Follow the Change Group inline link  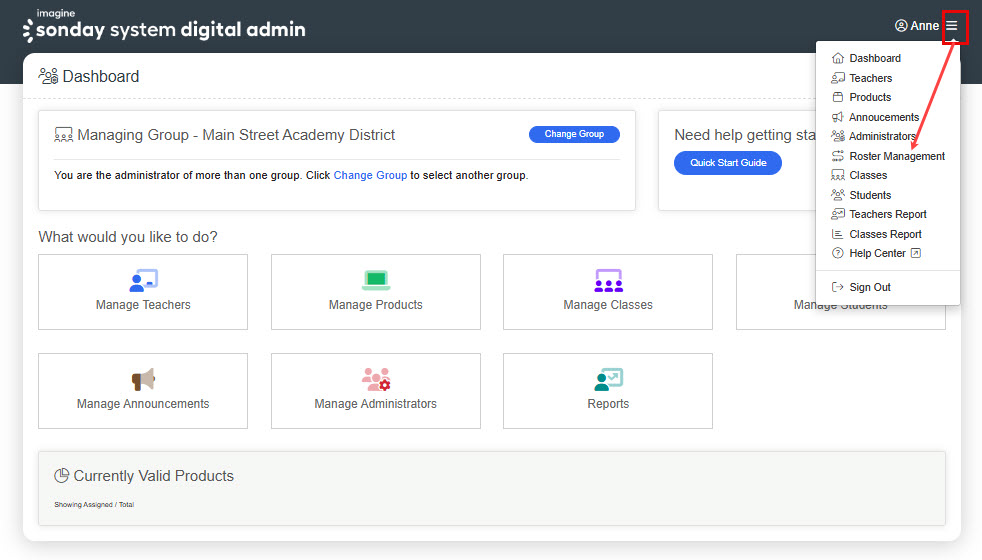[x=370, y=175]
